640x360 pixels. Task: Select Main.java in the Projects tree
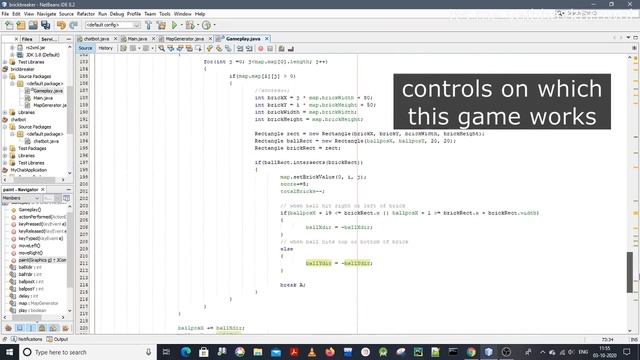(43, 98)
